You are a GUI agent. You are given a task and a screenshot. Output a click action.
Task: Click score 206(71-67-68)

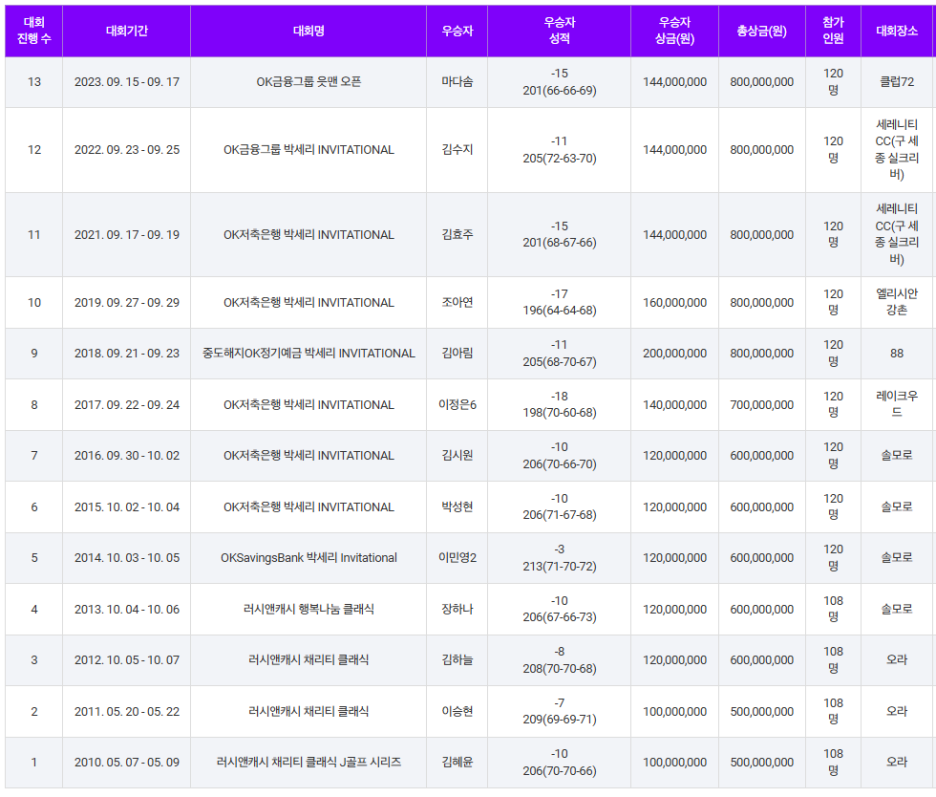(x=559, y=515)
